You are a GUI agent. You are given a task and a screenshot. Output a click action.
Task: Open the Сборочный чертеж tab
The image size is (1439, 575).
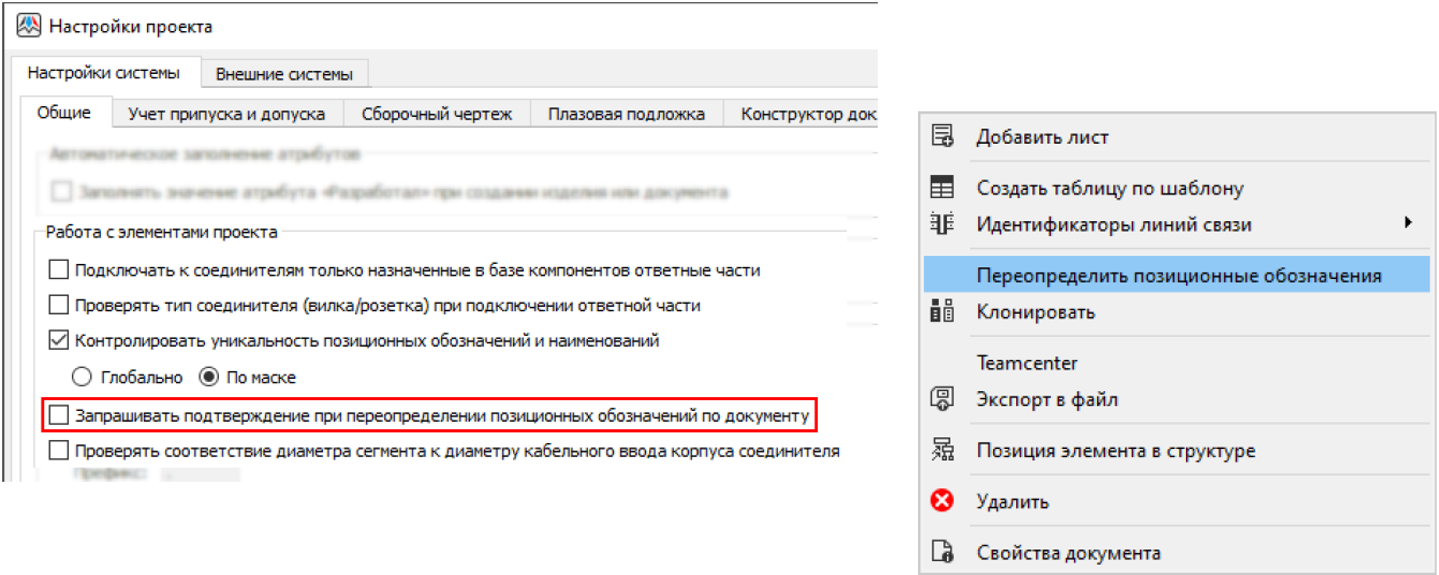pos(437,114)
